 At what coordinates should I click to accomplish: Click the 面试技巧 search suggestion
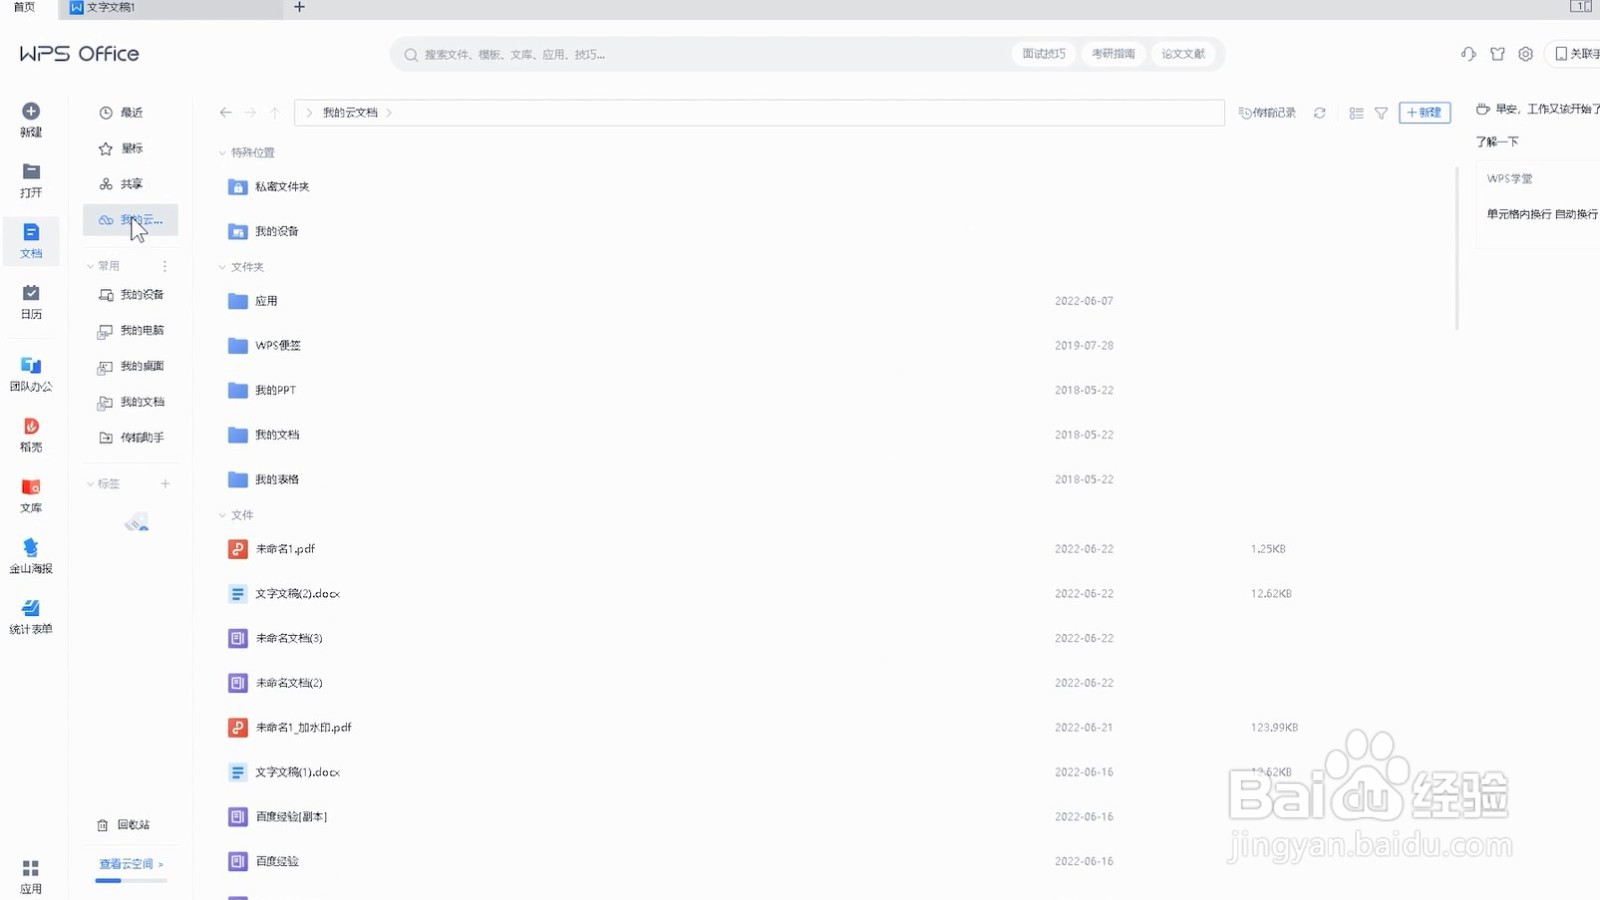point(1043,54)
